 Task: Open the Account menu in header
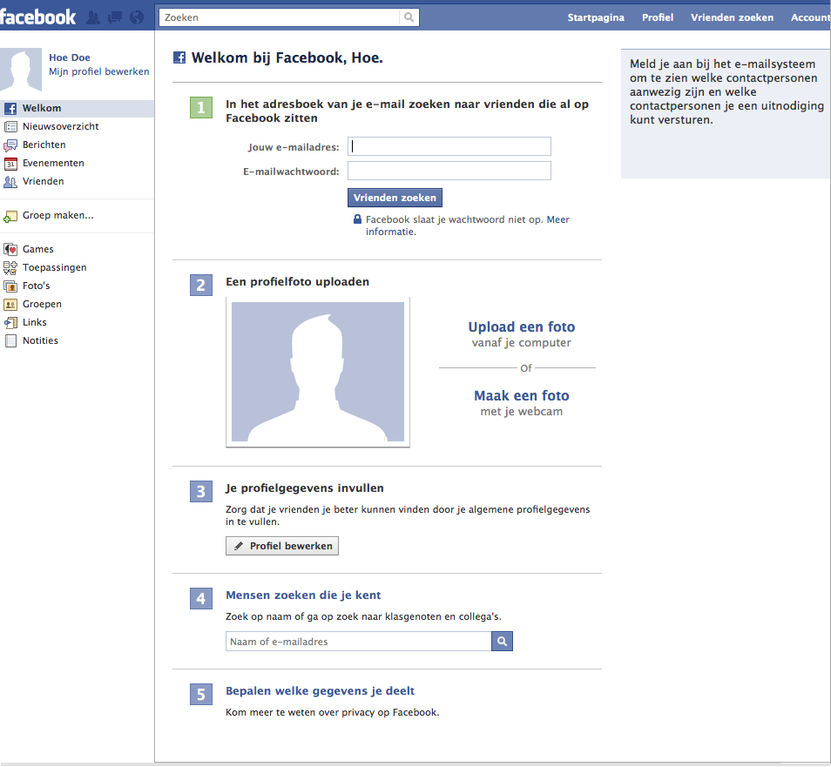(x=809, y=18)
